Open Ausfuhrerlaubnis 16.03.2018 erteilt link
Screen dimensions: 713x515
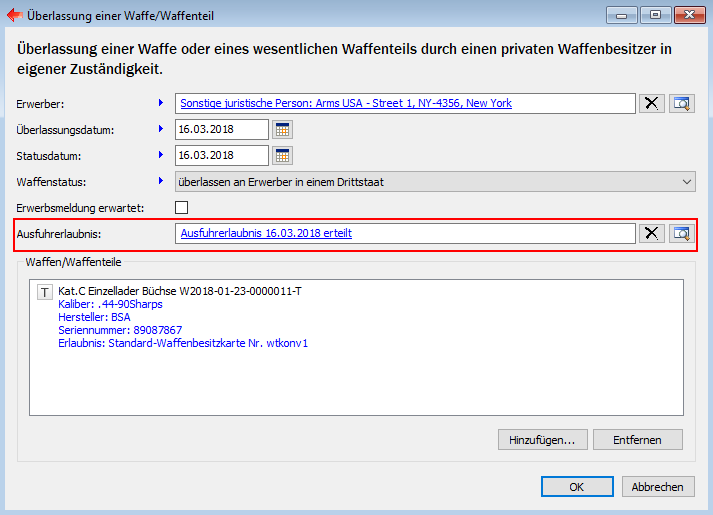(266, 233)
